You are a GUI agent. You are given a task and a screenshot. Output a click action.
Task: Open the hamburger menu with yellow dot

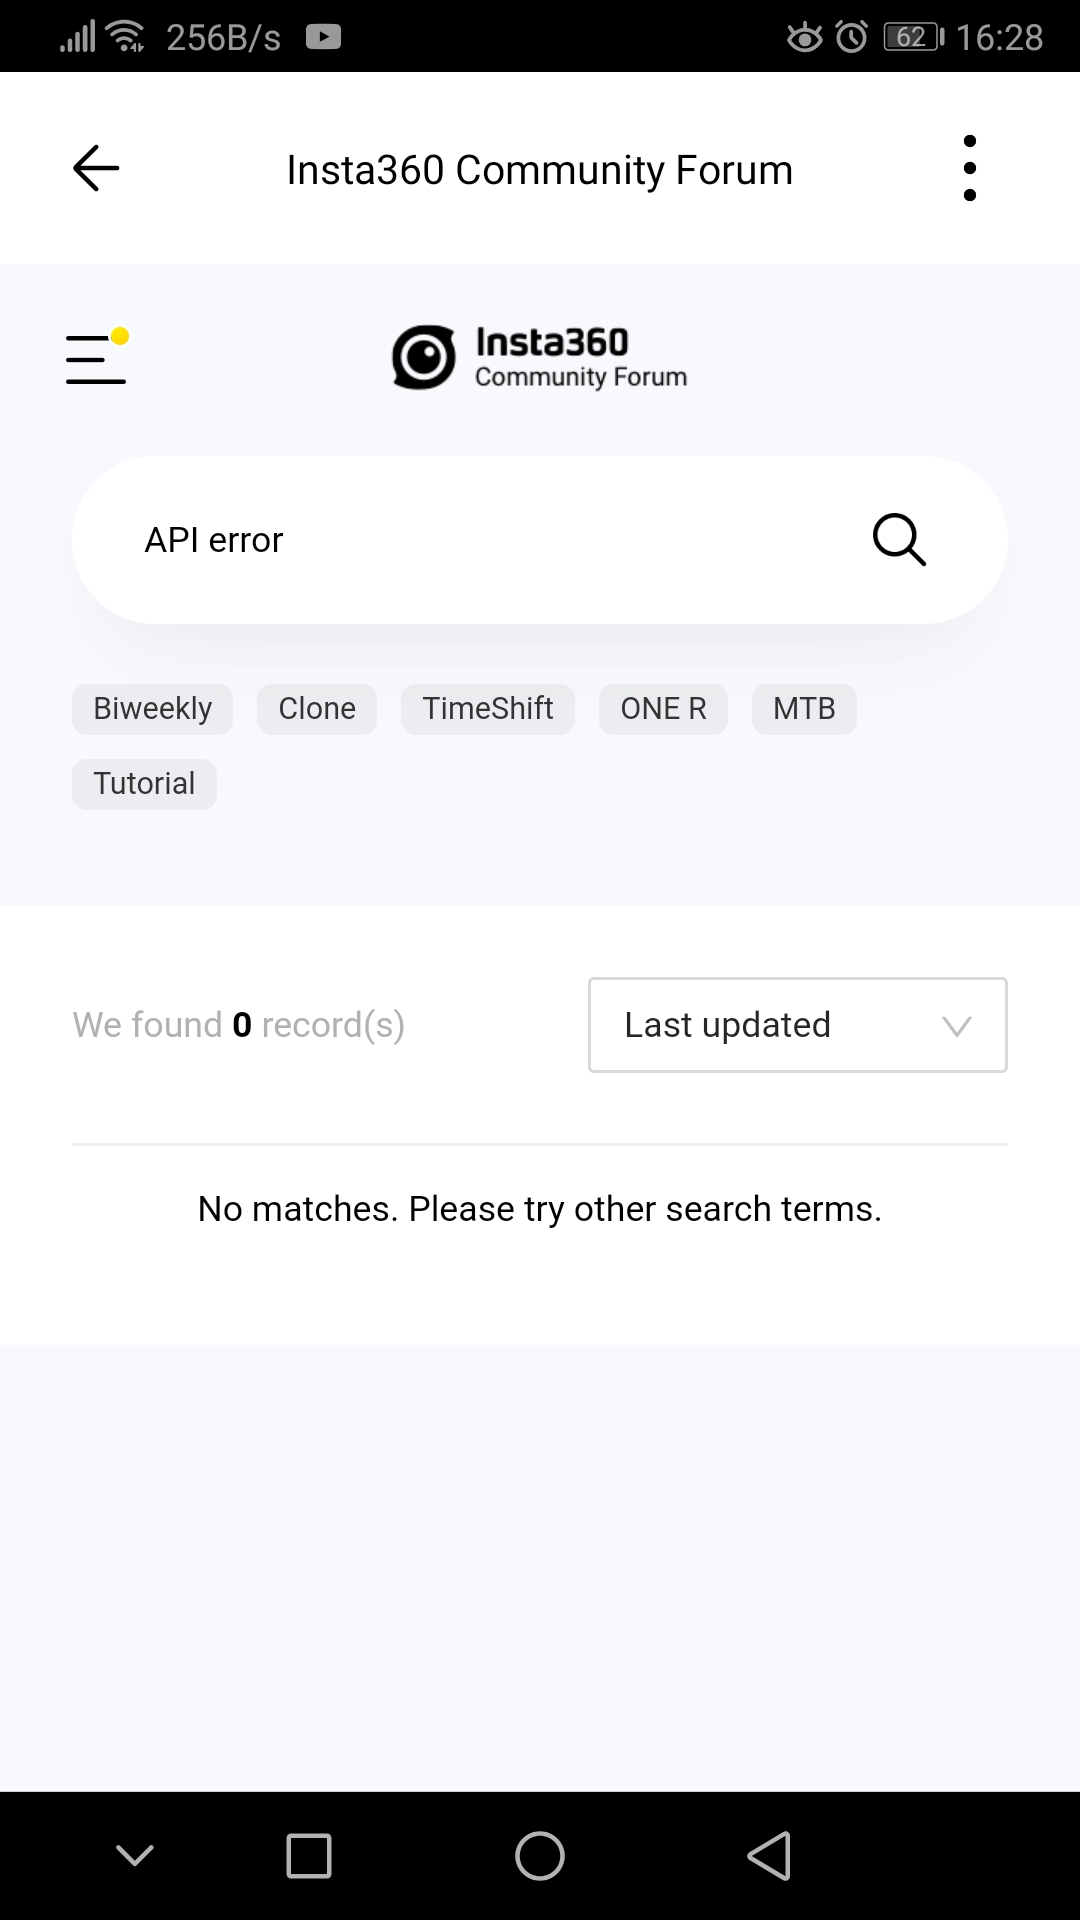(x=97, y=356)
